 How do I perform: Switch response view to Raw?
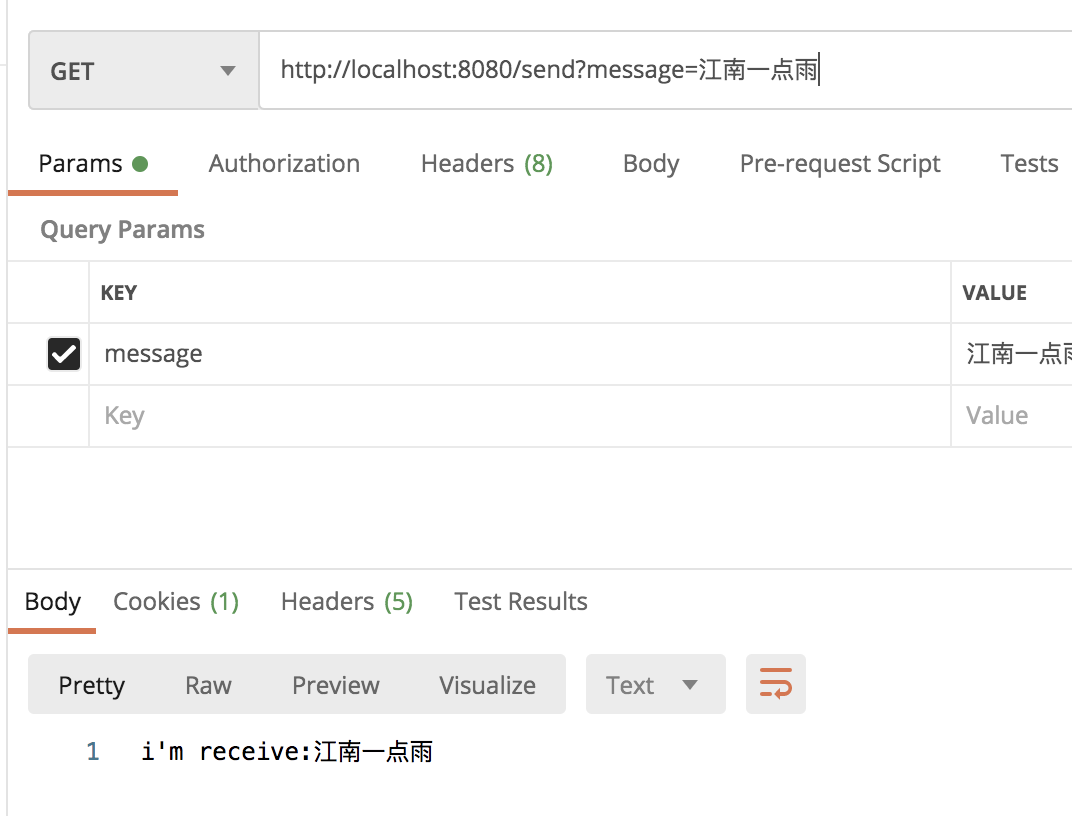coord(208,685)
